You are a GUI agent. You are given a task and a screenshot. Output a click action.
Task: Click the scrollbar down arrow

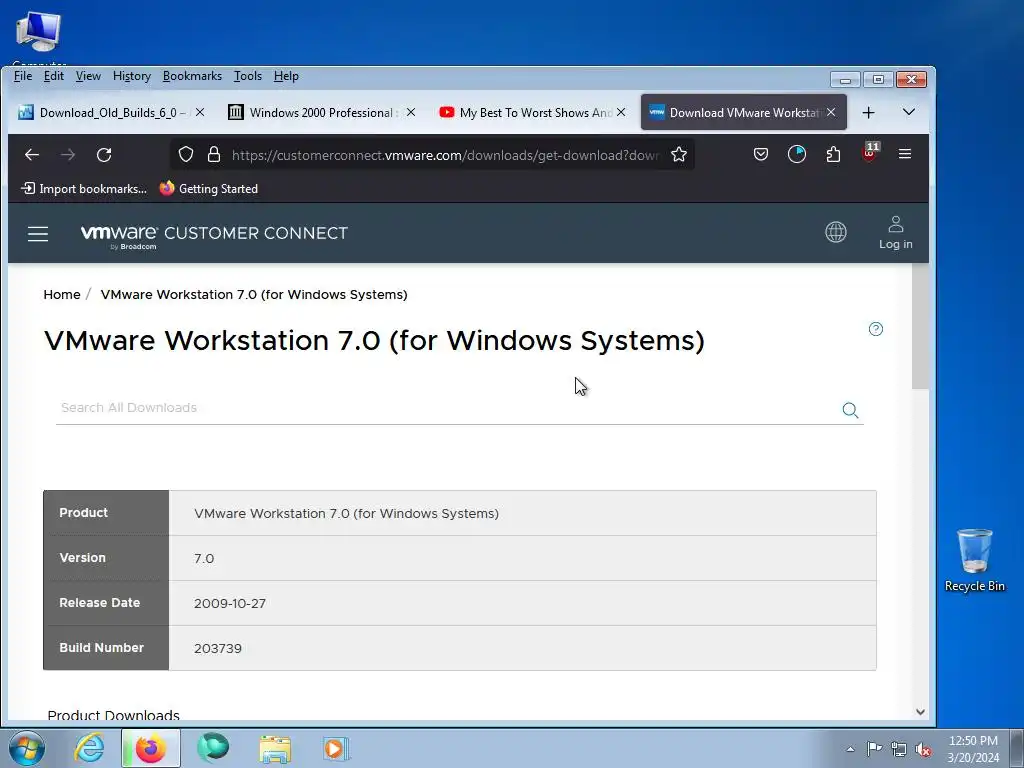tap(920, 712)
